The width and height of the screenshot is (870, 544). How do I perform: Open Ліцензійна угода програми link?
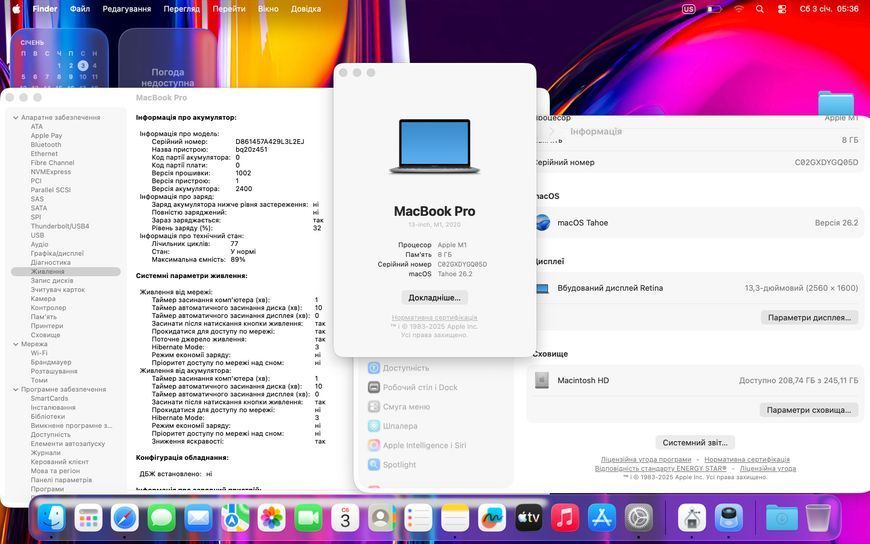coord(646,460)
